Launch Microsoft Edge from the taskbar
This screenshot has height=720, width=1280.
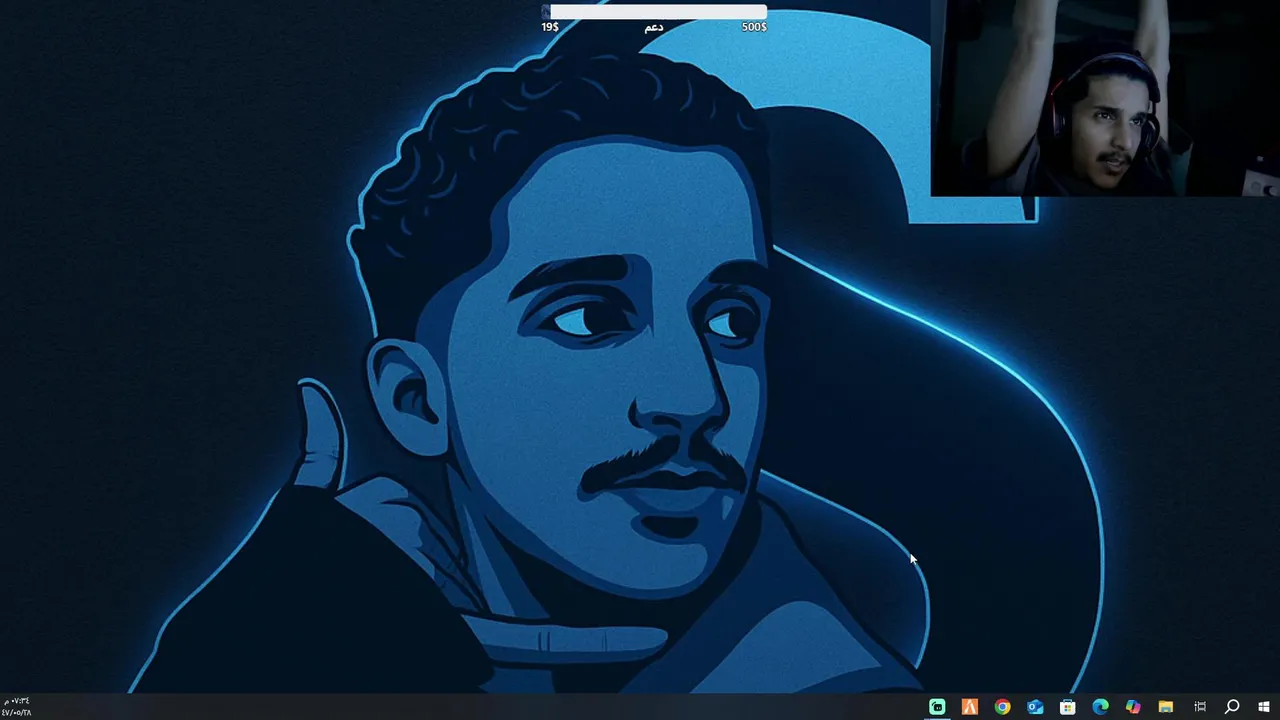coord(1100,707)
